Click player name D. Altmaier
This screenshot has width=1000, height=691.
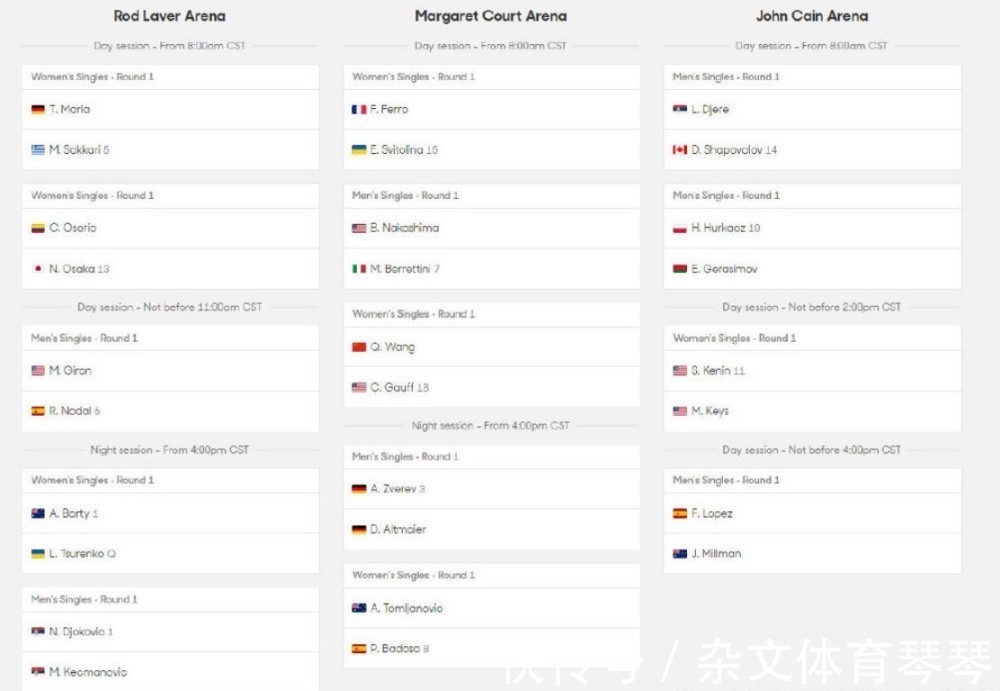point(398,530)
